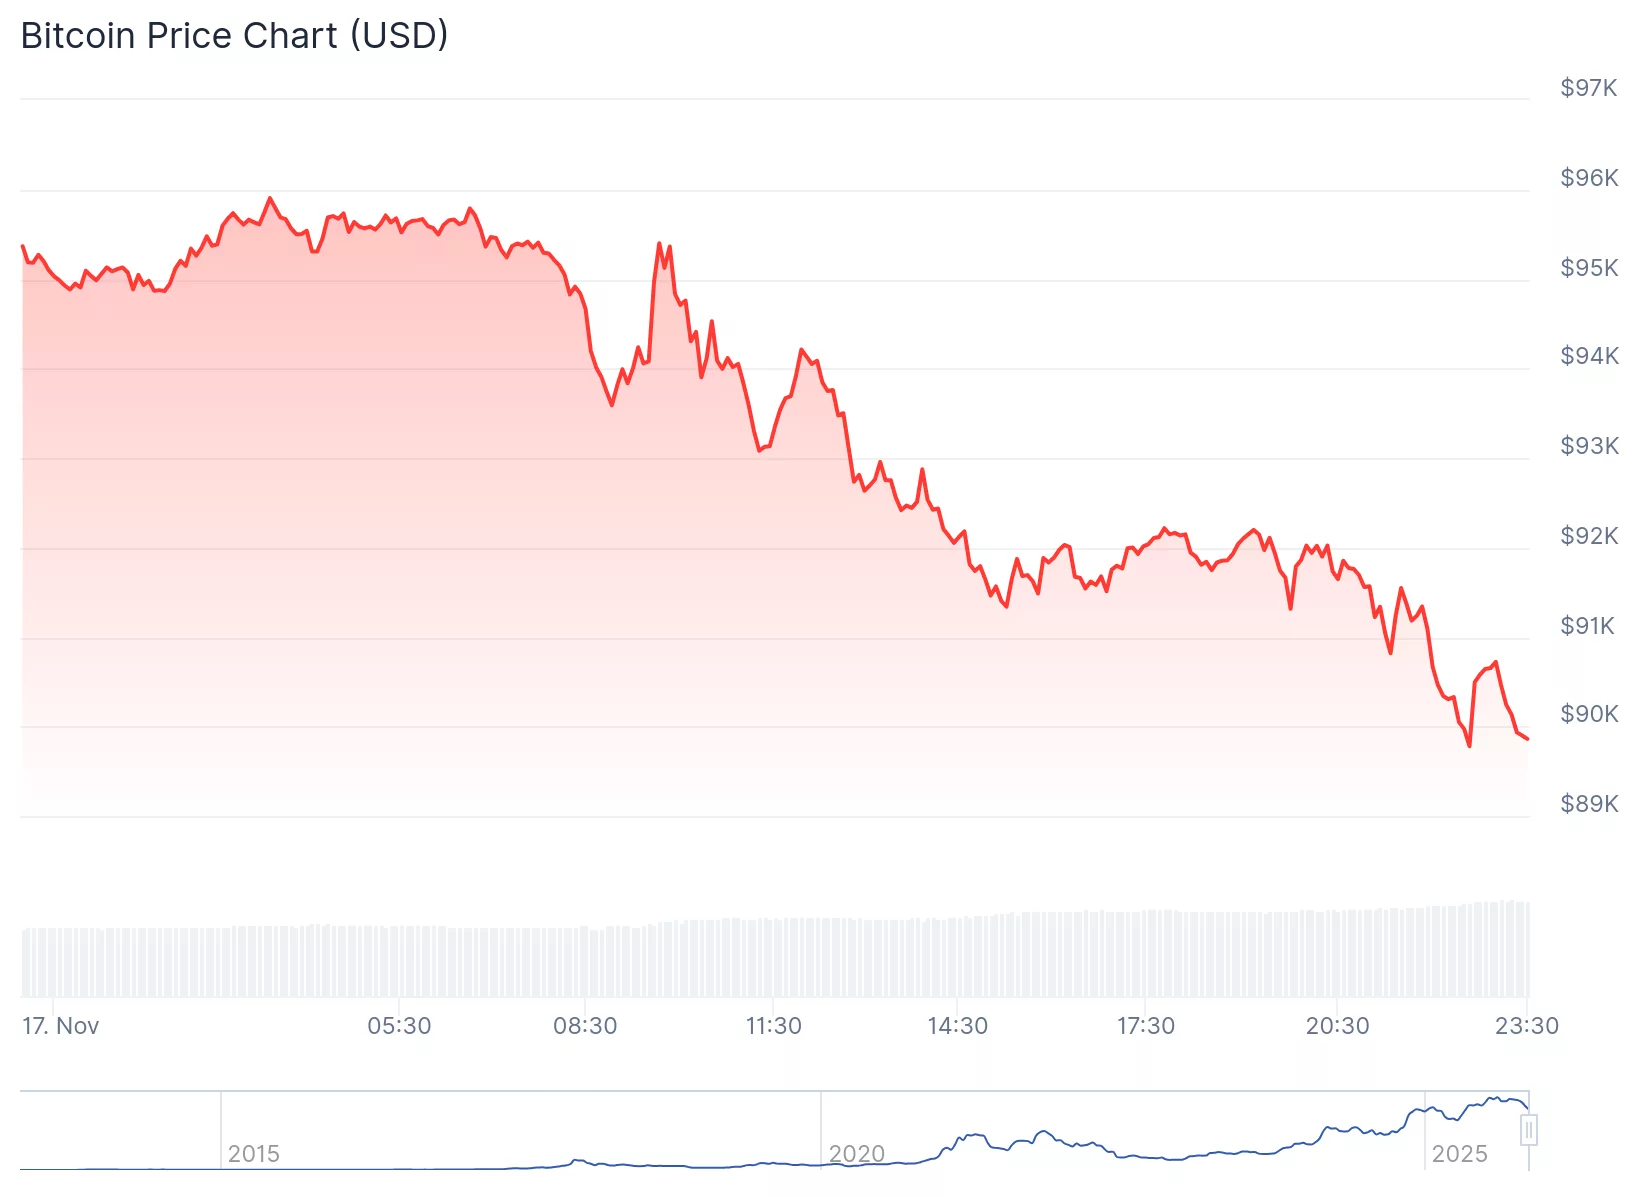Click the $96K price axis label
Image resolution: width=1644 pixels, height=1200 pixels.
pyautogui.click(x=1588, y=178)
